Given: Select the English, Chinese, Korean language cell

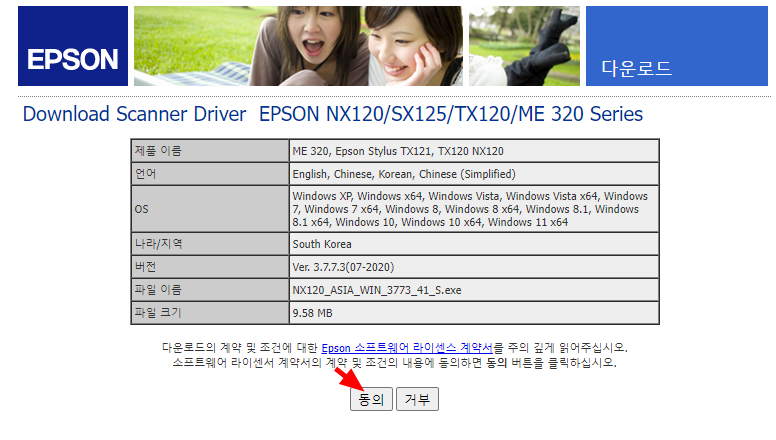Looking at the screenshot, I should click(474, 174).
